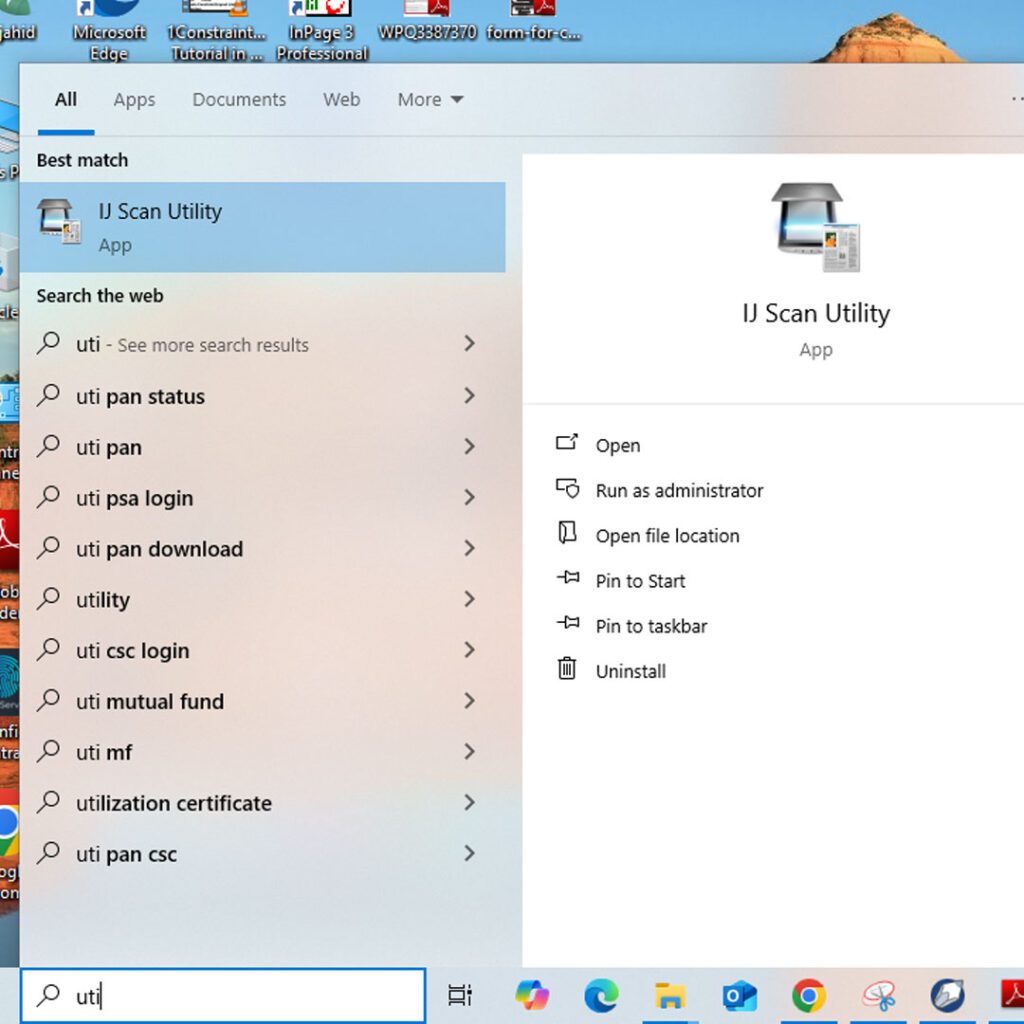The width and height of the screenshot is (1024, 1024).
Task: Expand the 'uti pan status' suggestion arrow
Action: [x=469, y=396]
